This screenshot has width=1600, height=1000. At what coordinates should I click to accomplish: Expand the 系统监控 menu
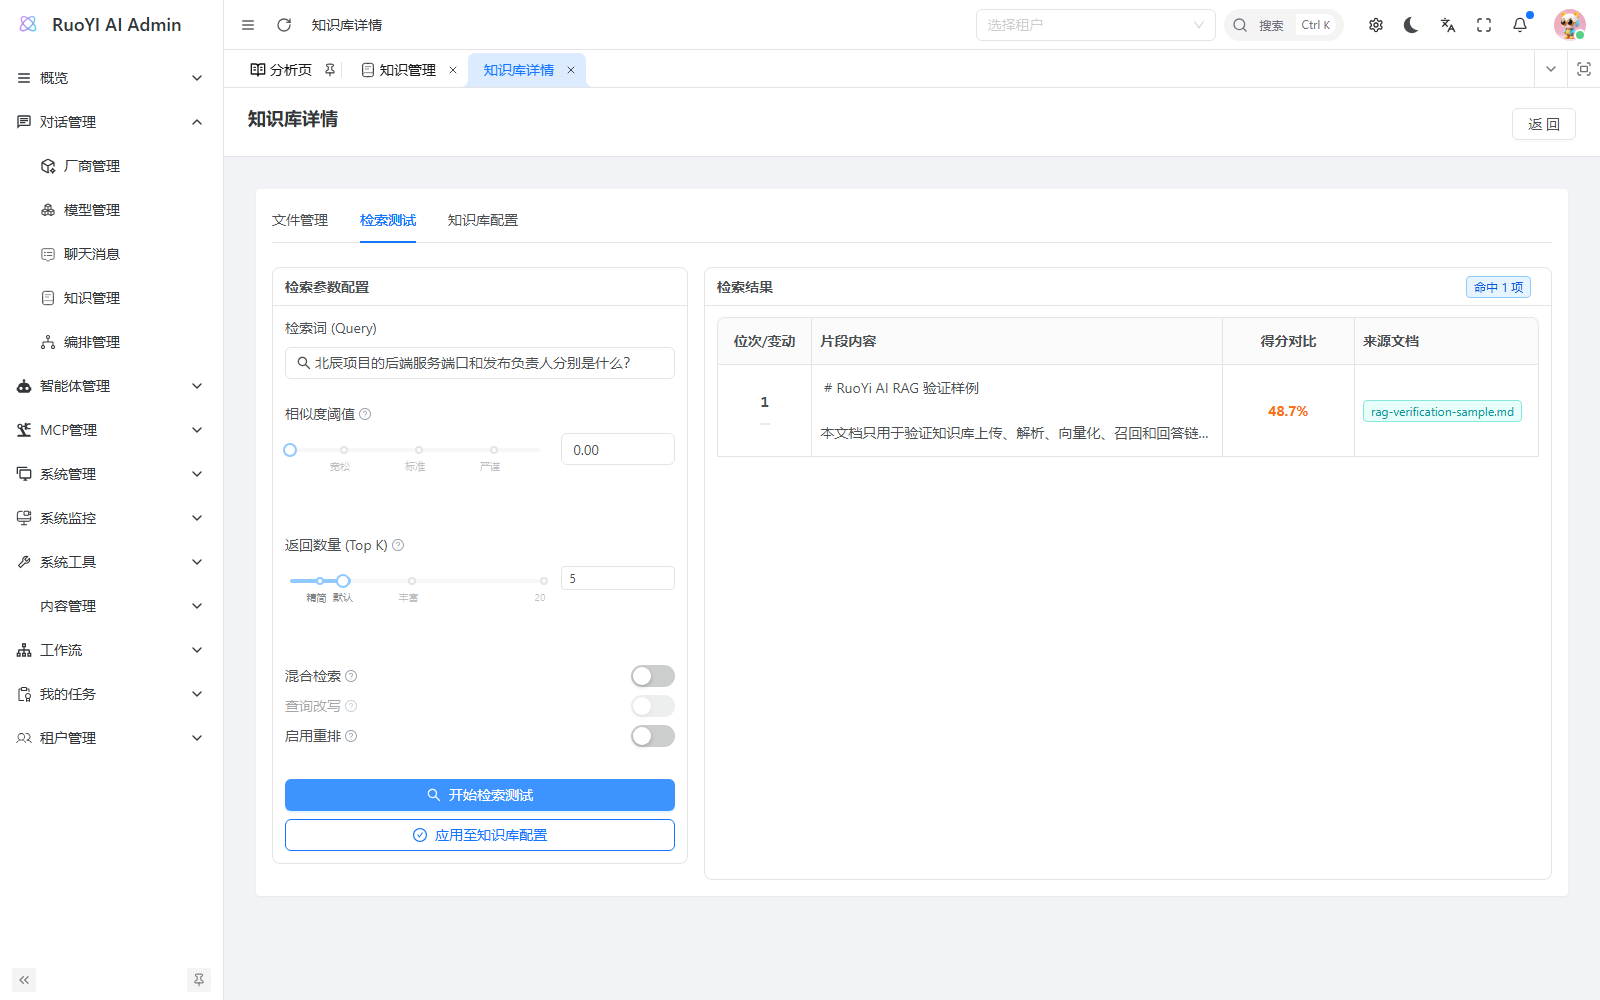tap(111, 518)
